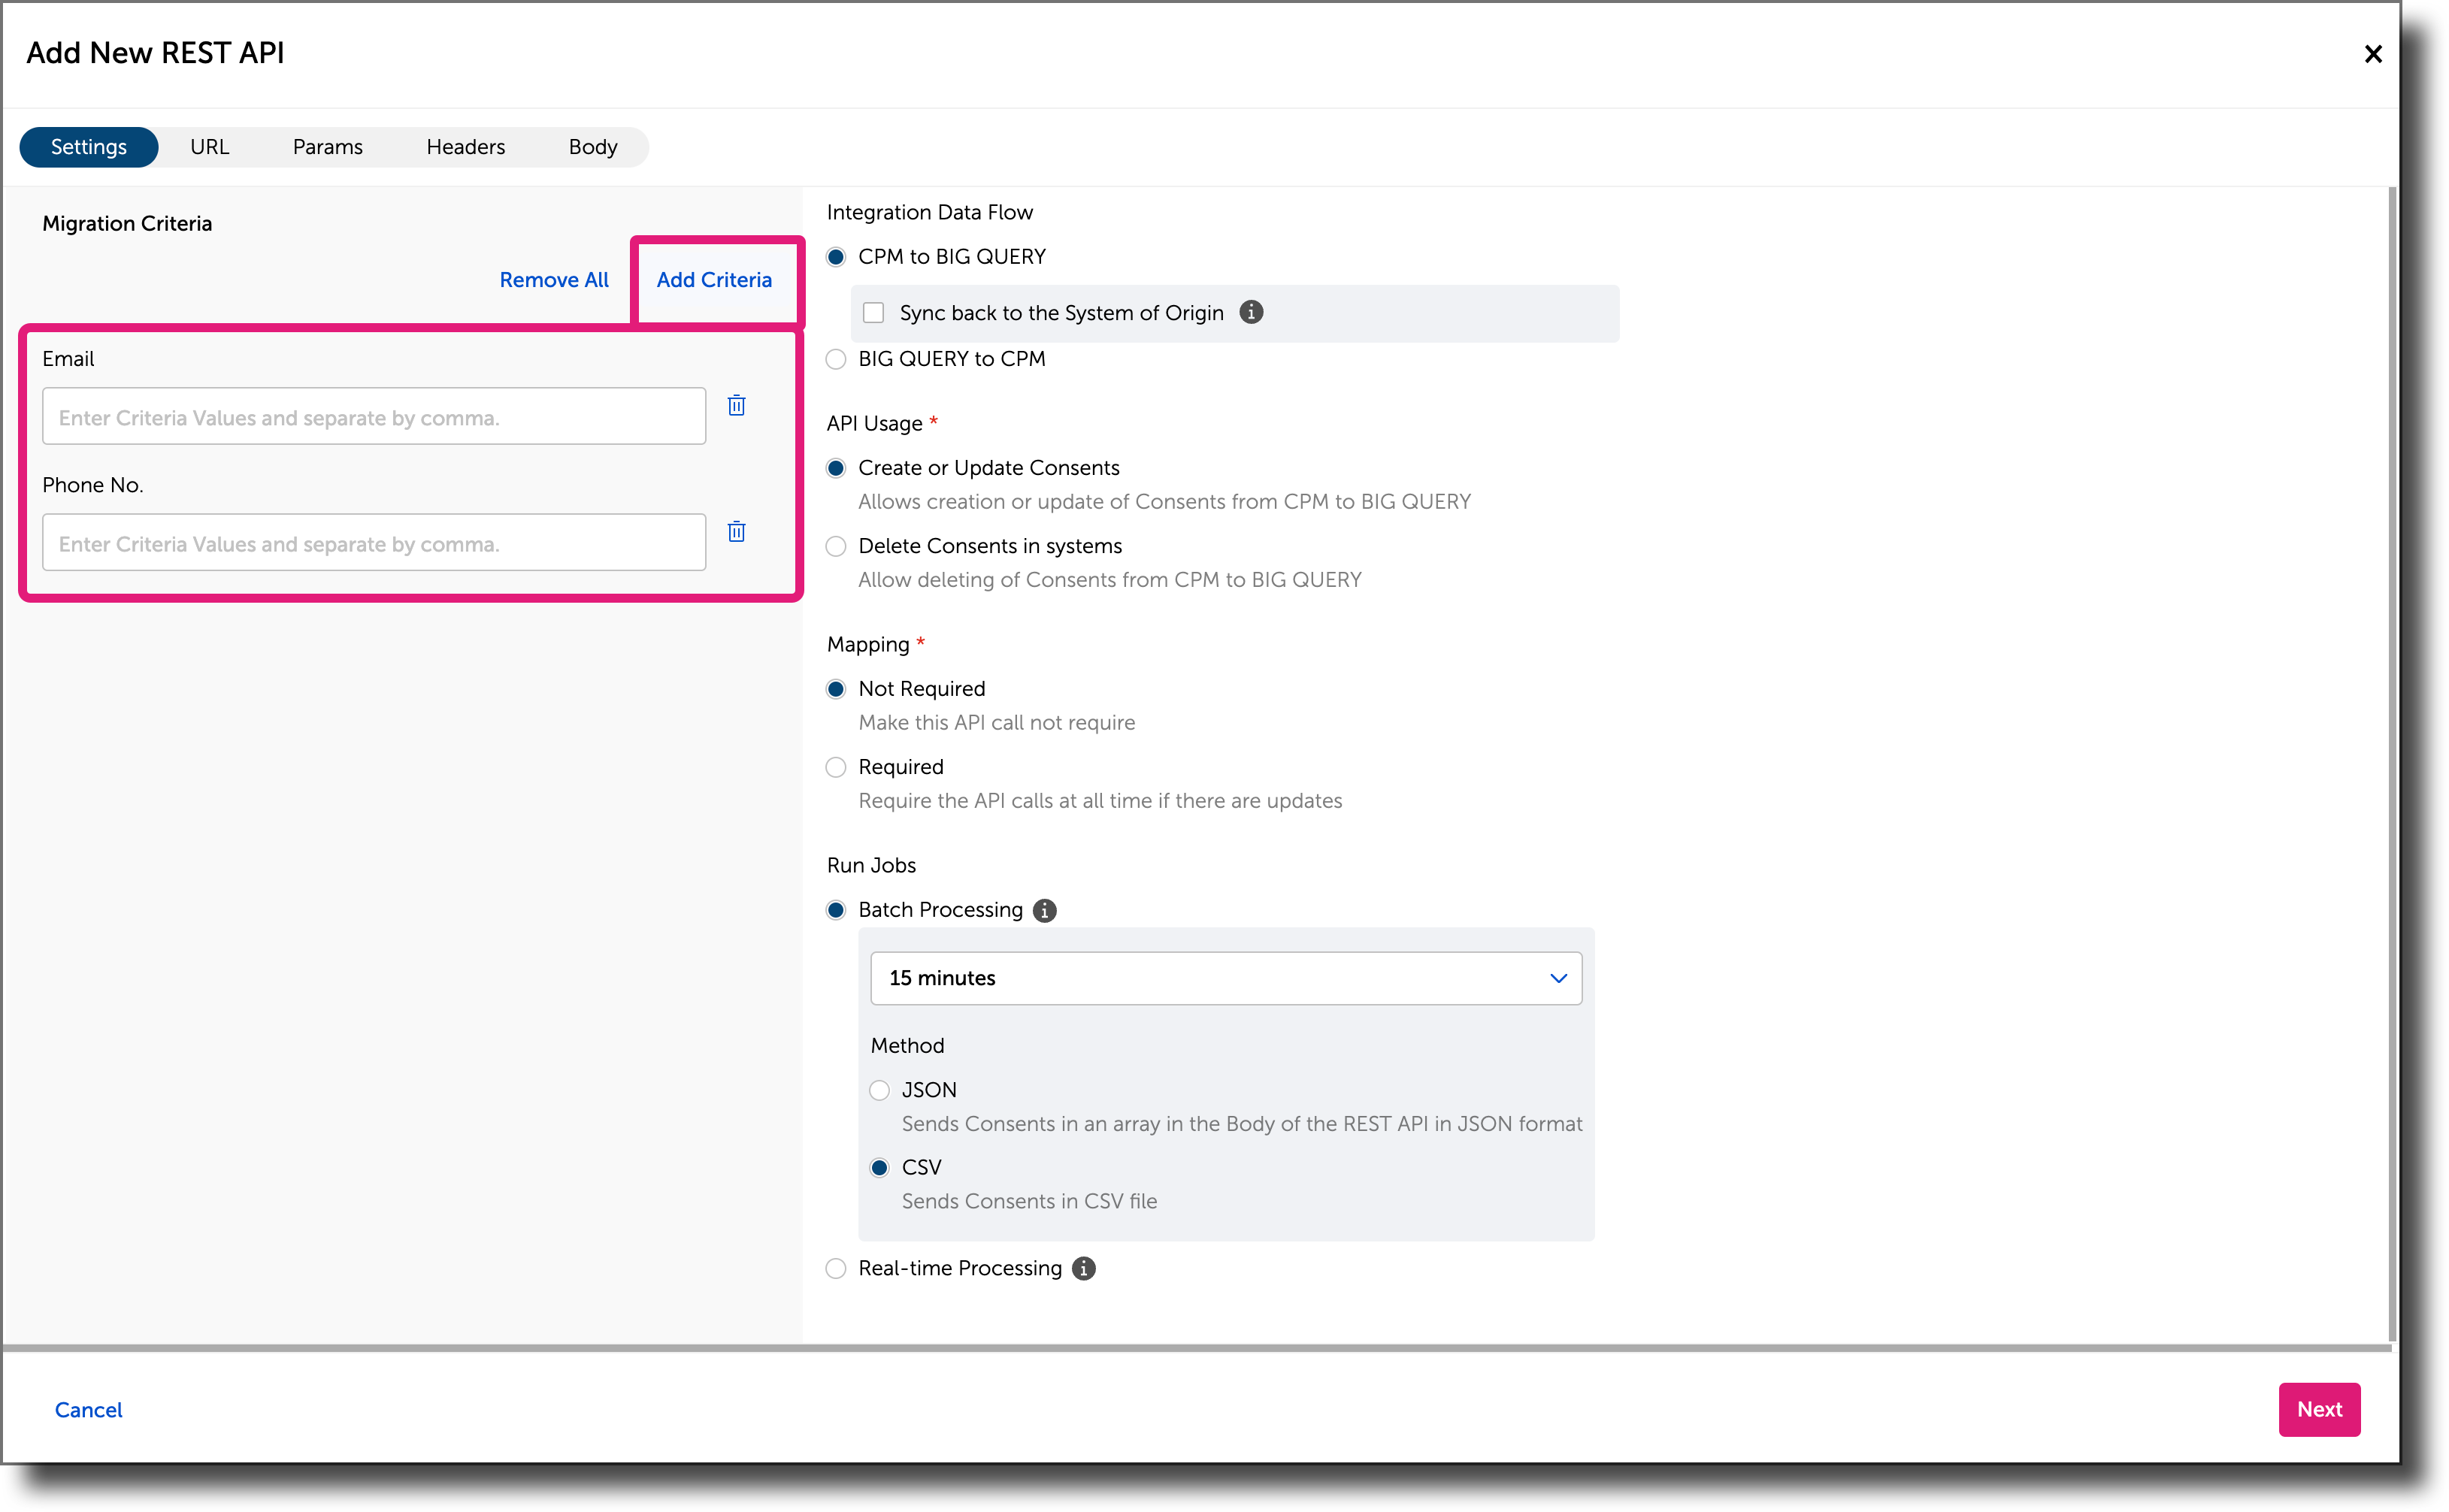Show Real-time Processing info tooltip
Screen dimensions: 2449x1512
(x=1084, y=1269)
